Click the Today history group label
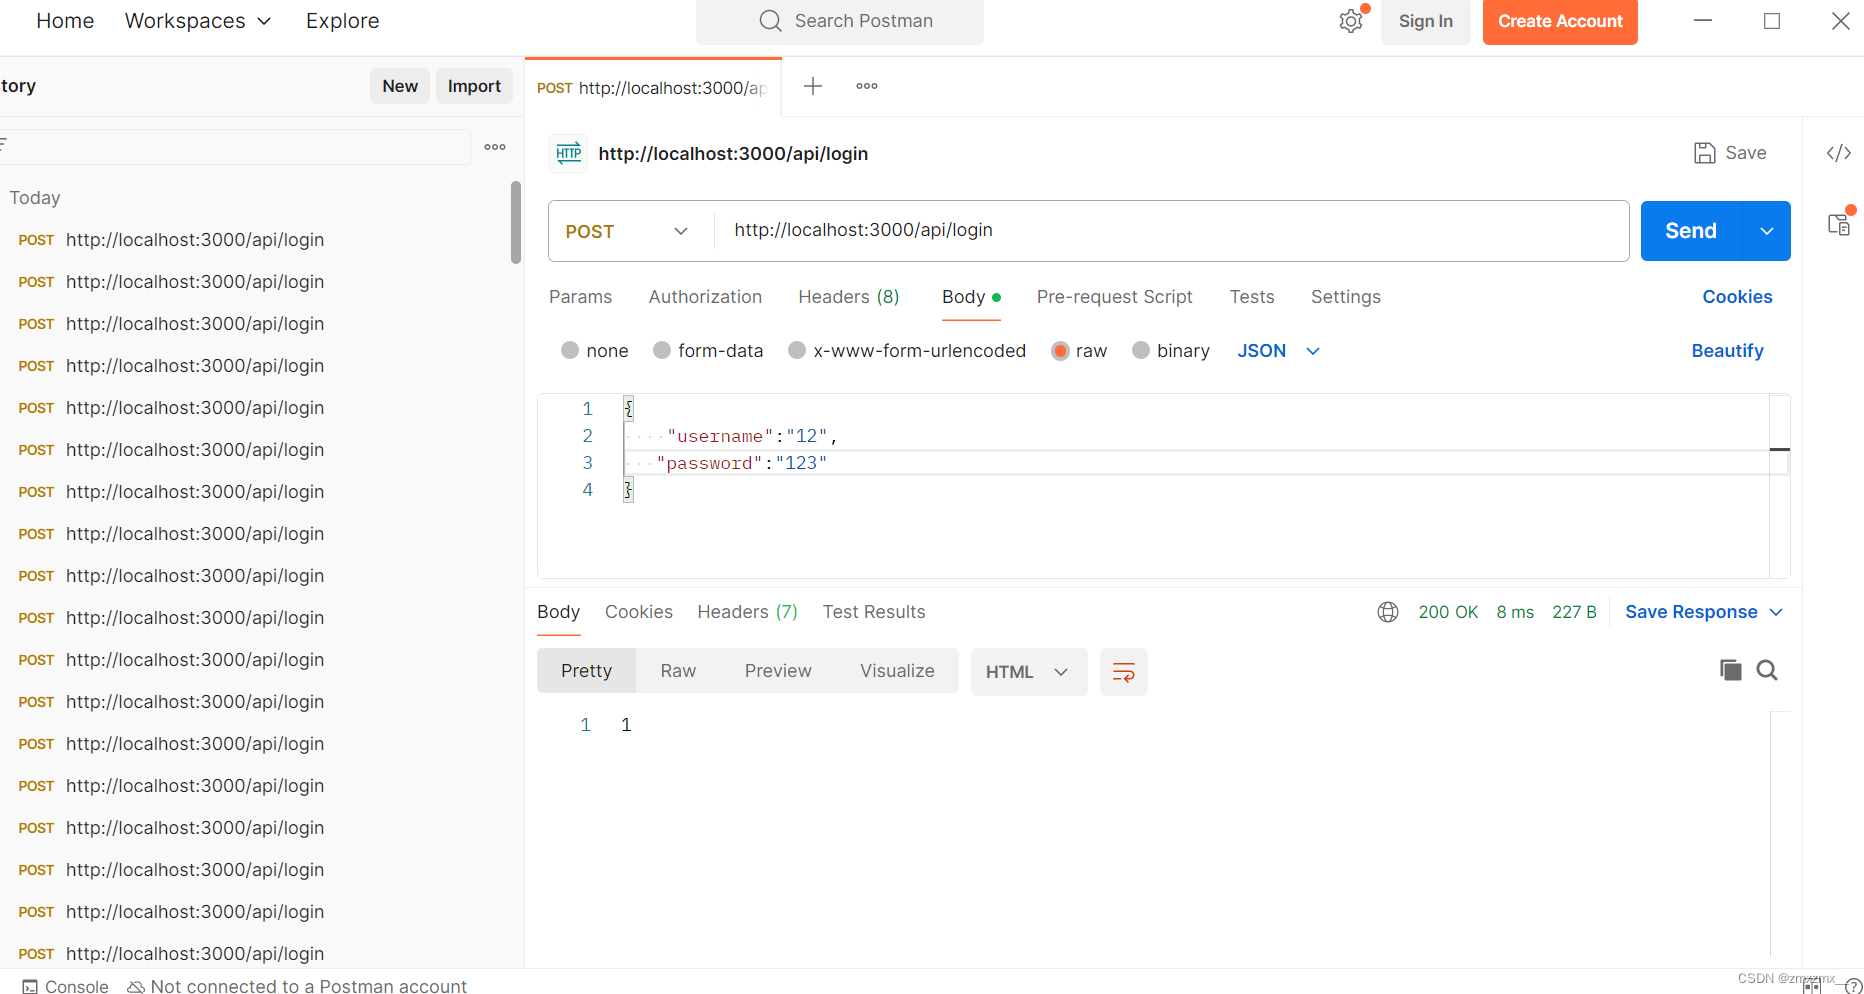This screenshot has width=1864, height=994. point(35,198)
